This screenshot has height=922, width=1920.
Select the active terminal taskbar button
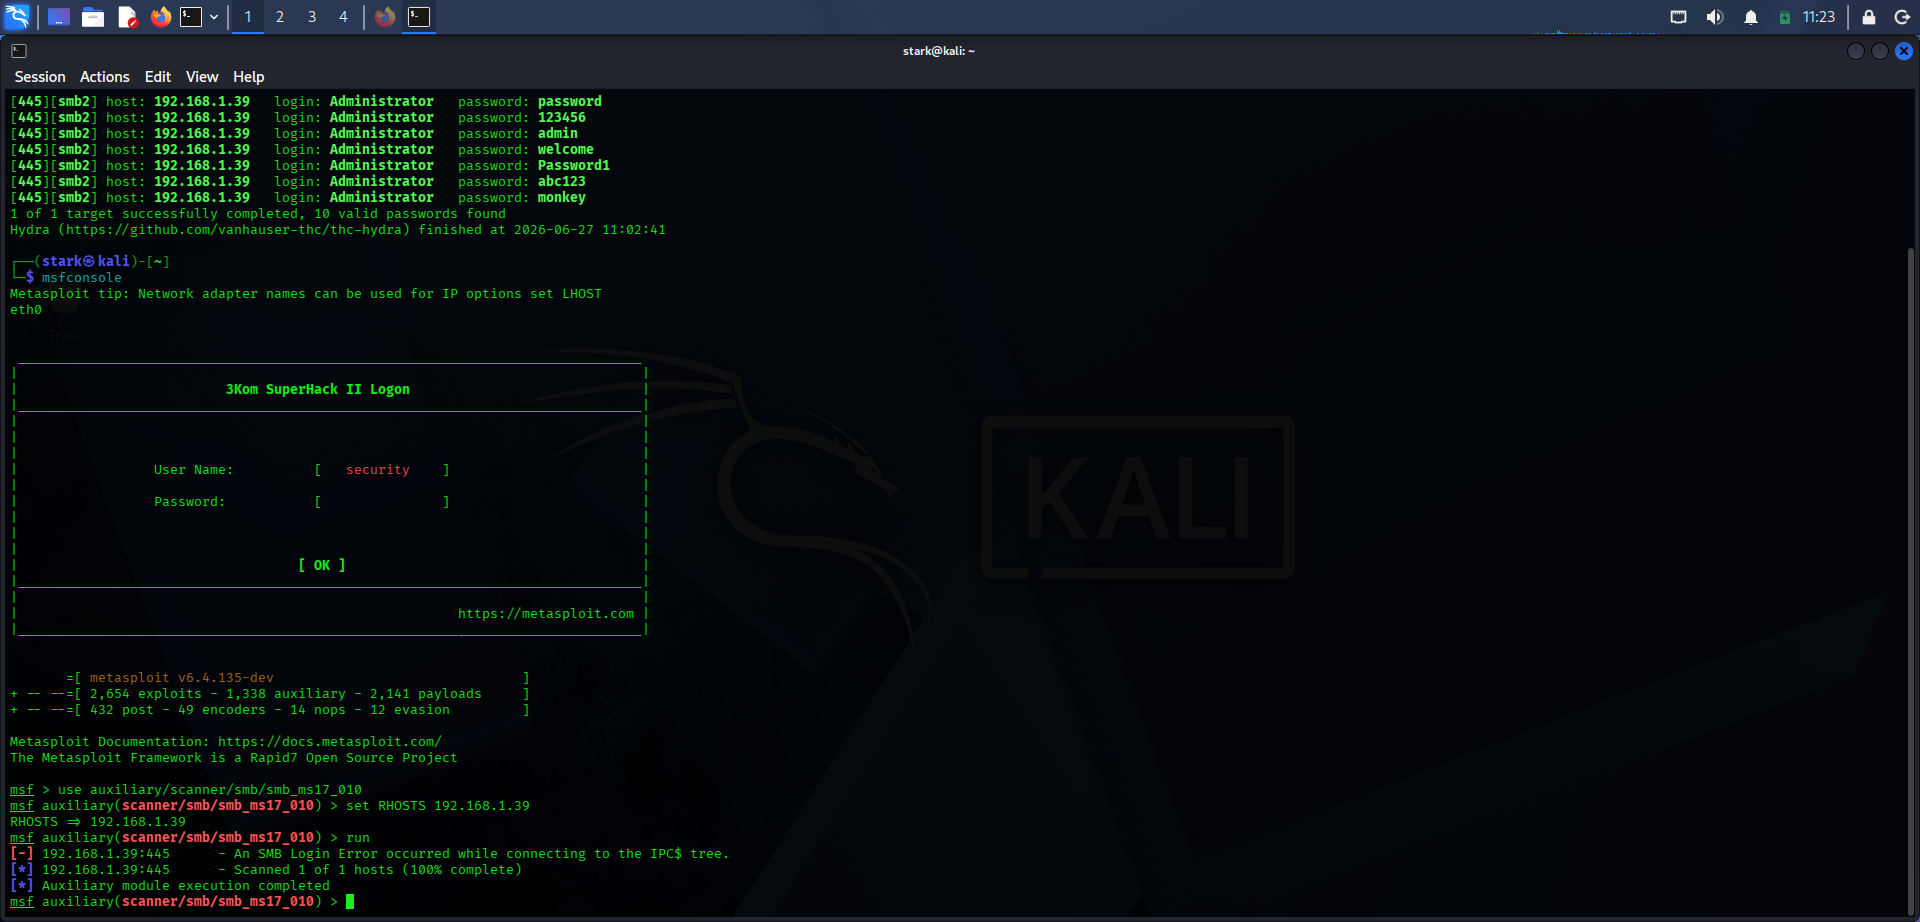point(419,17)
